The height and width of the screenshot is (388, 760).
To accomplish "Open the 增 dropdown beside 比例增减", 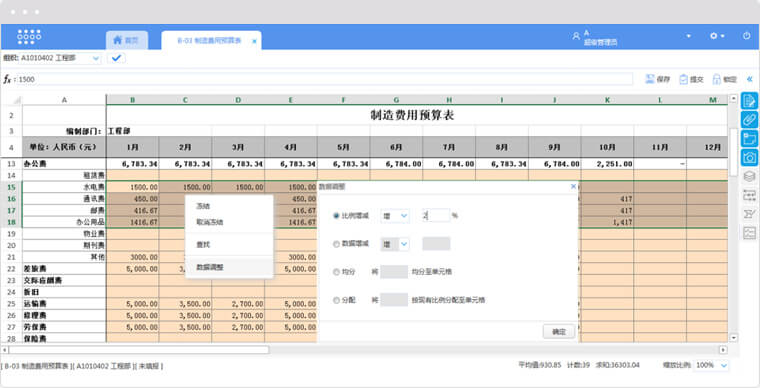I will (395, 216).
